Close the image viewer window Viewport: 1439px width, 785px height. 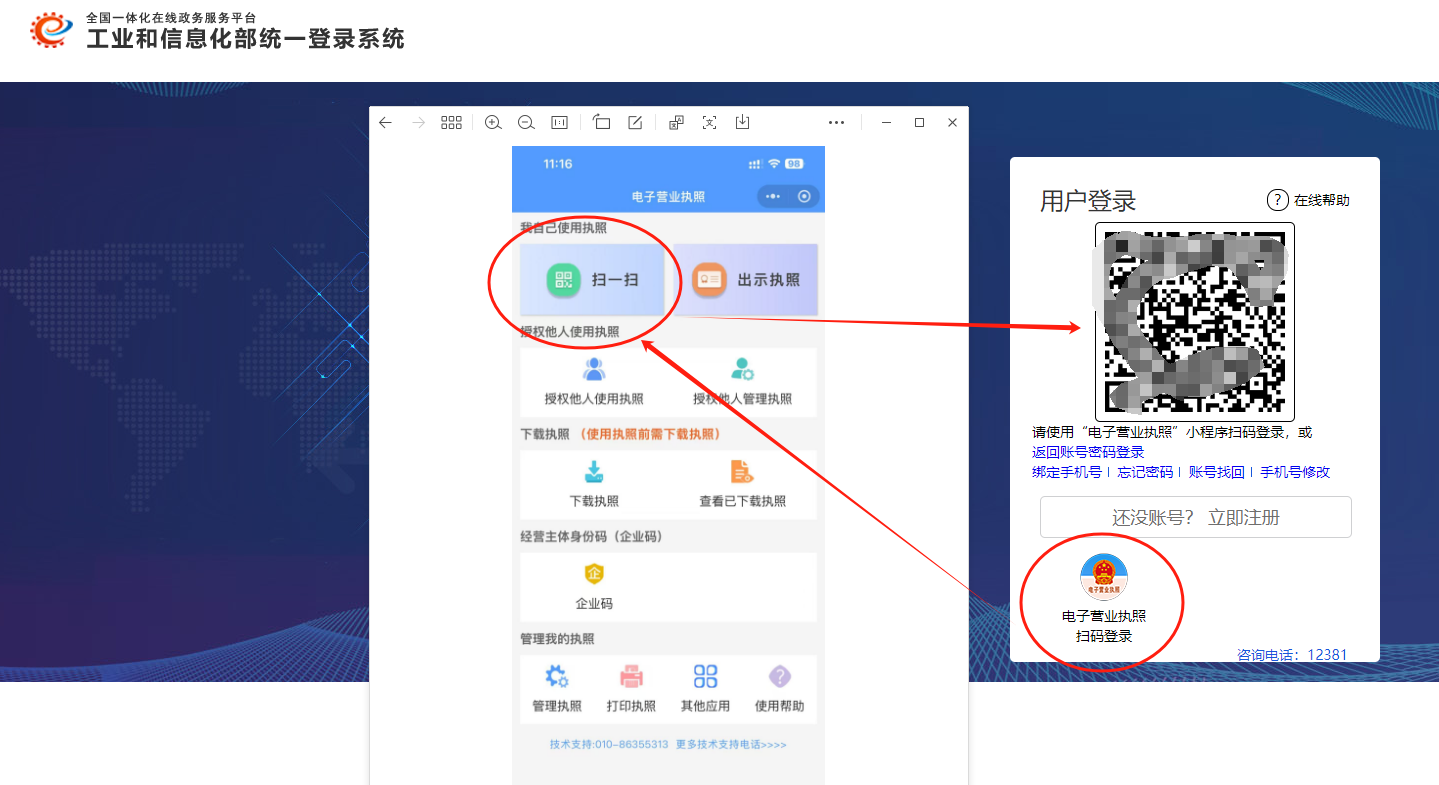952,122
